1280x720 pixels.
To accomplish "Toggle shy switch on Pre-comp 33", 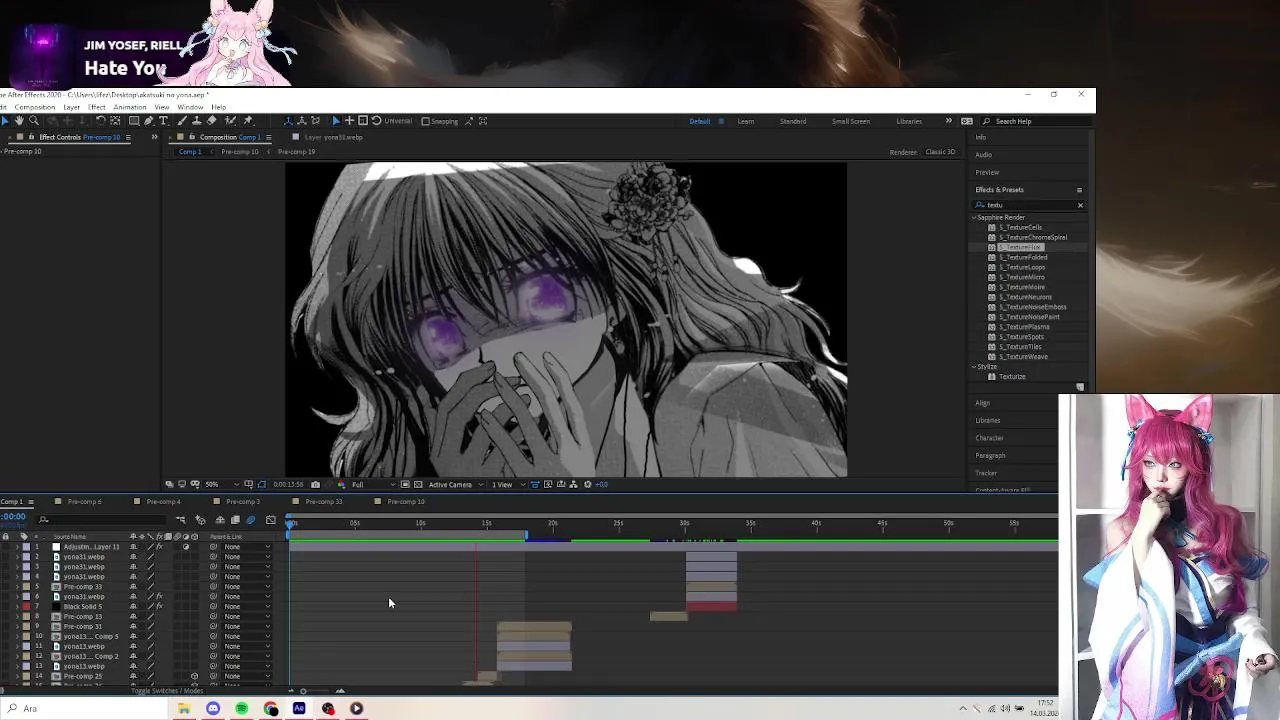I will (133, 586).
